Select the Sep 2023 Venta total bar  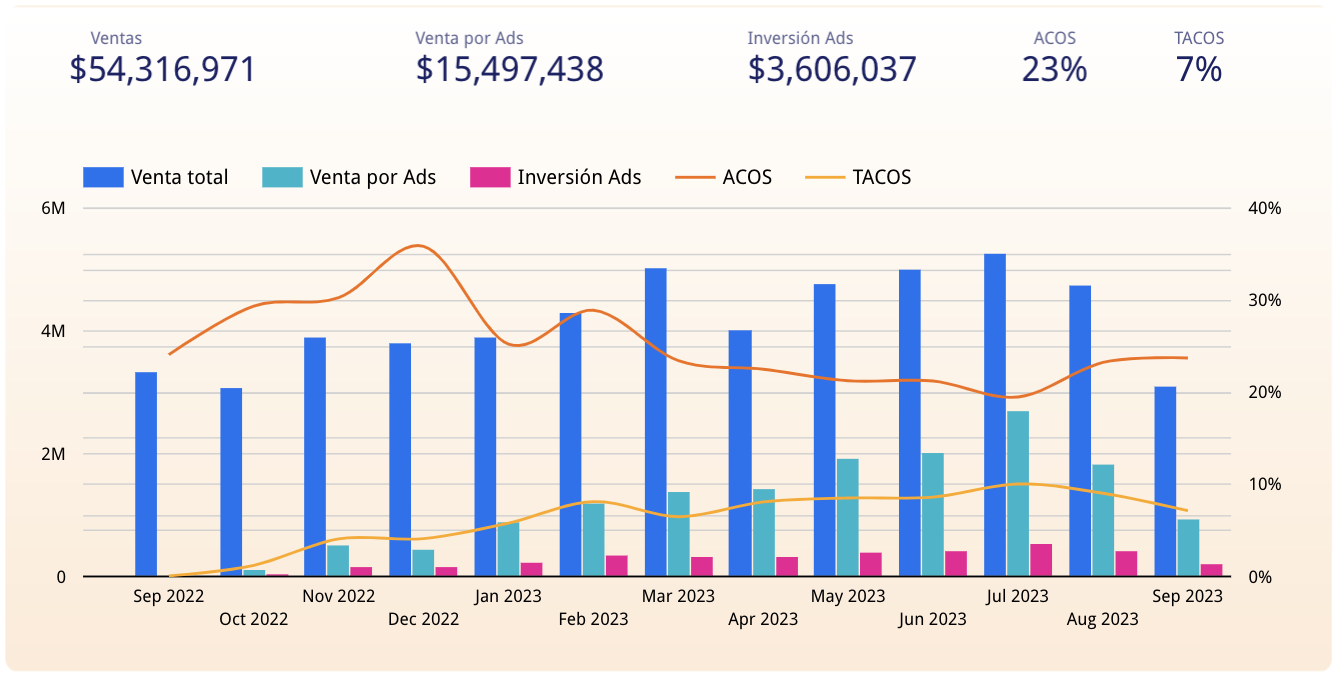(x=1165, y=481)
